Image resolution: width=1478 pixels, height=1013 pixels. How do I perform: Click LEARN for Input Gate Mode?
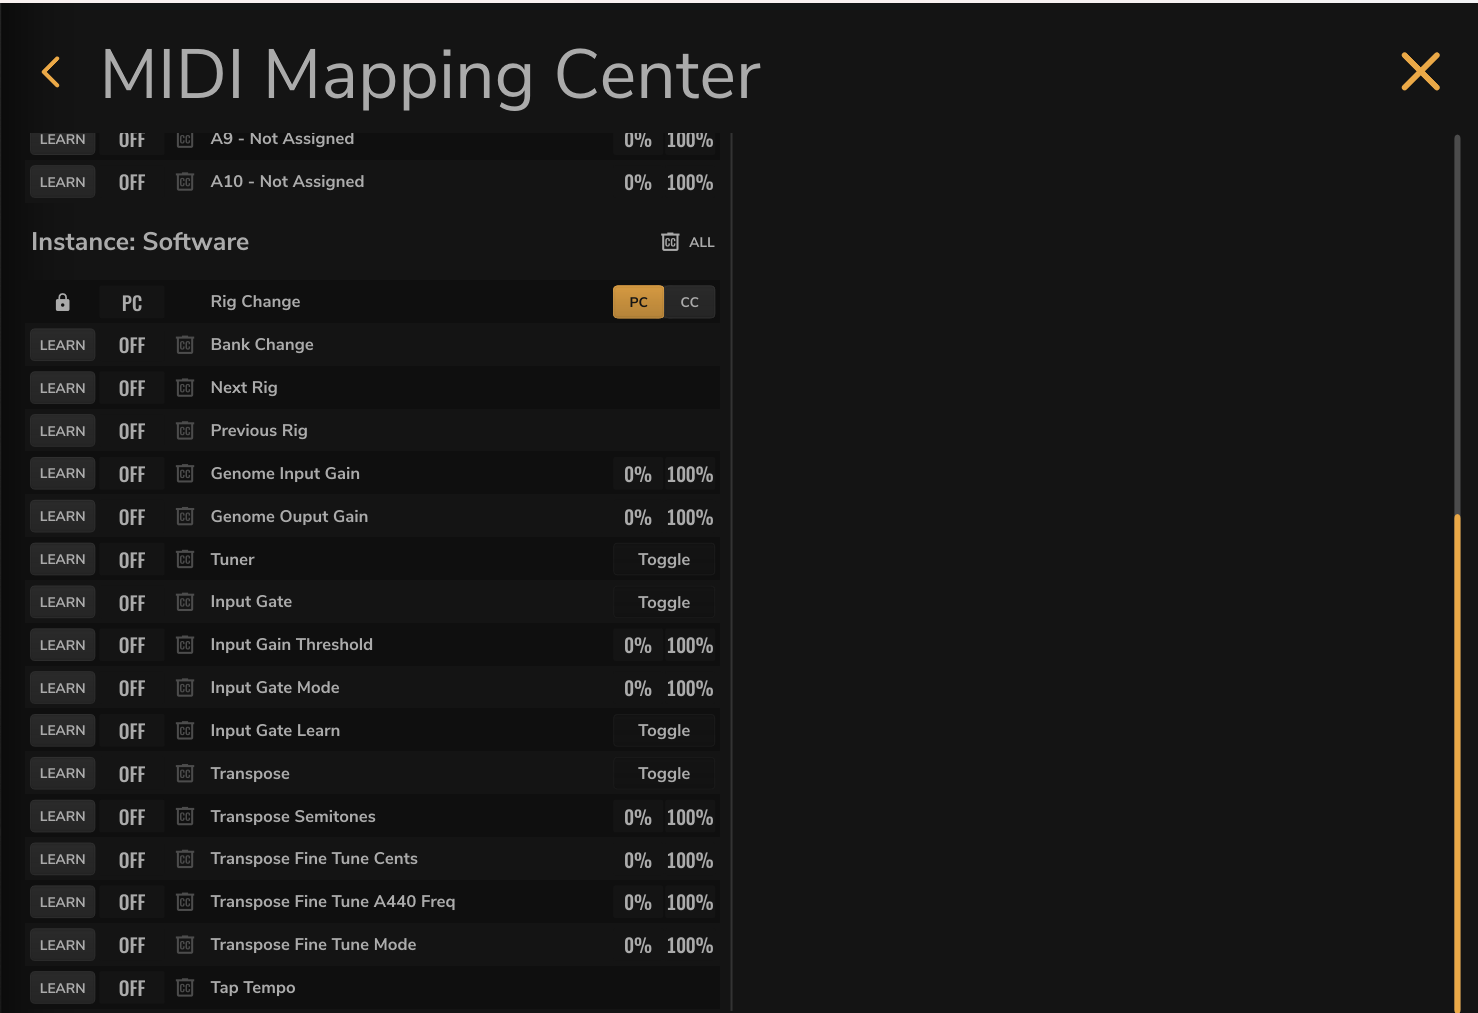(63, 688)
